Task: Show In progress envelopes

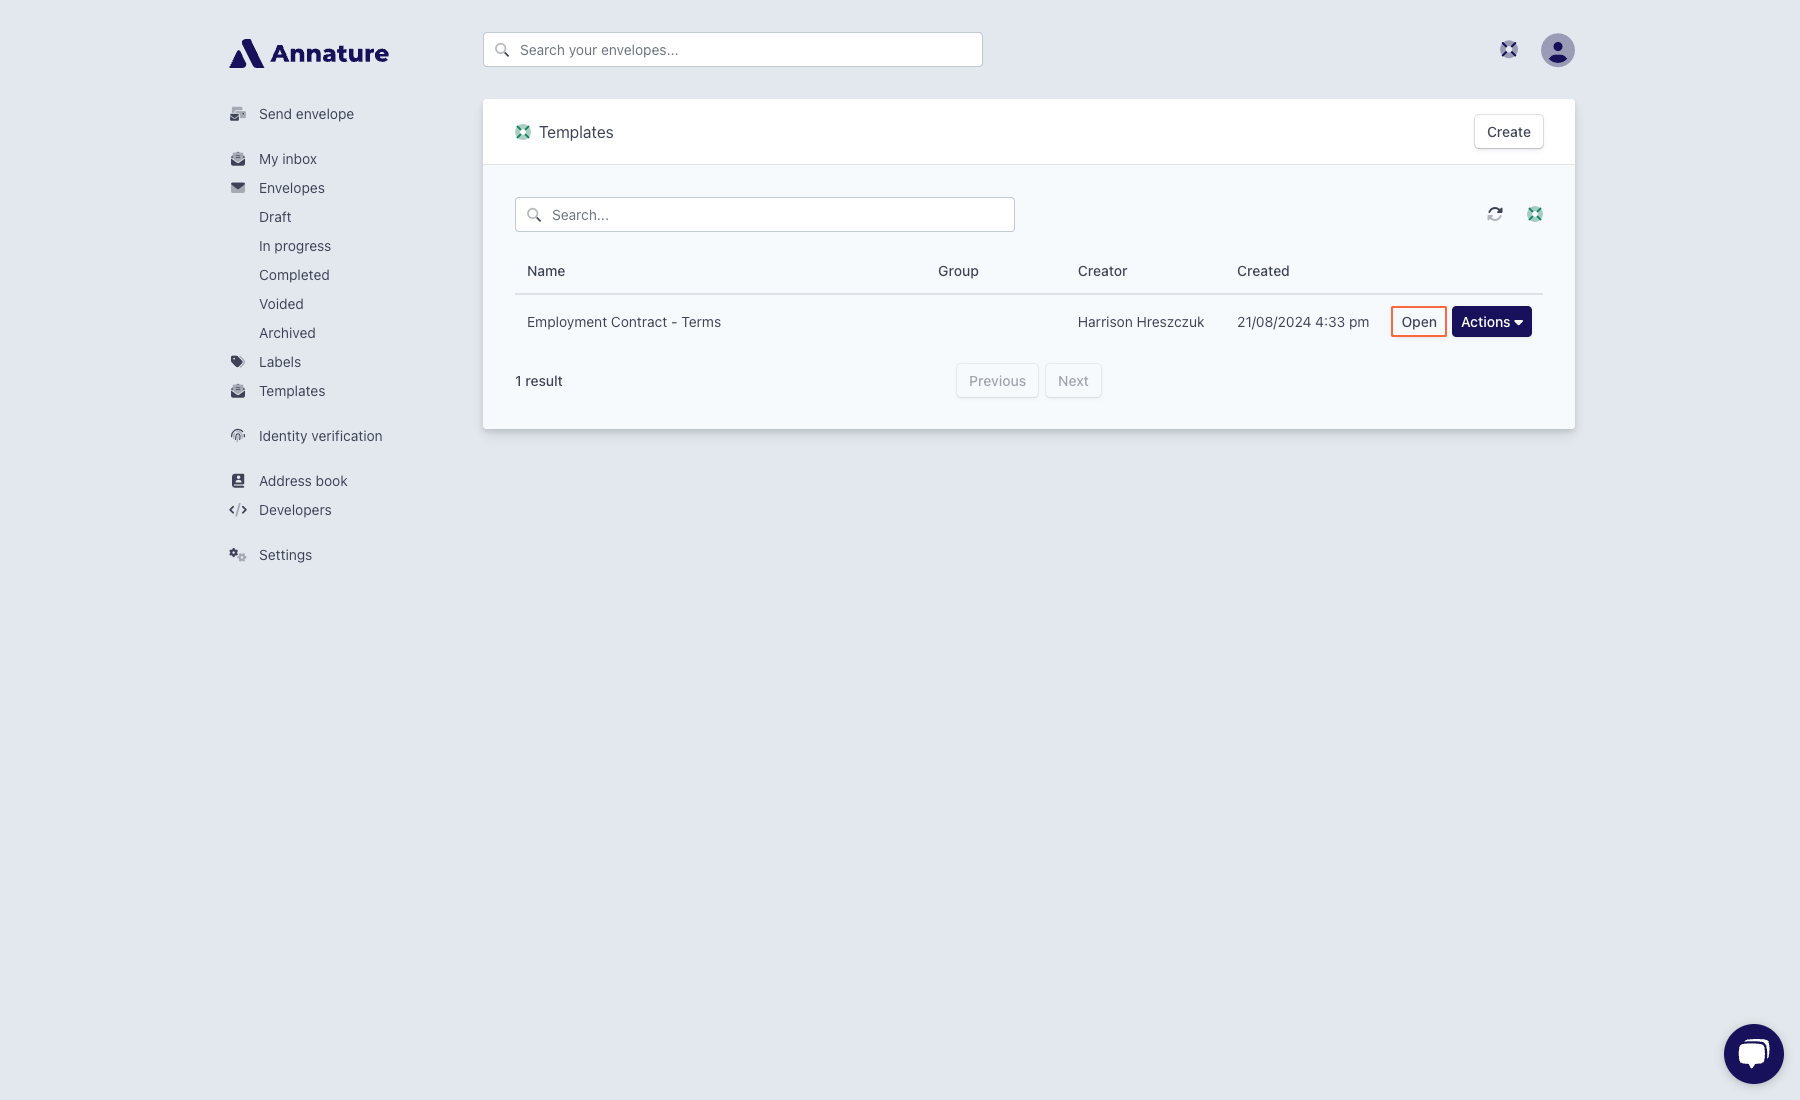Action: point(295,246)
